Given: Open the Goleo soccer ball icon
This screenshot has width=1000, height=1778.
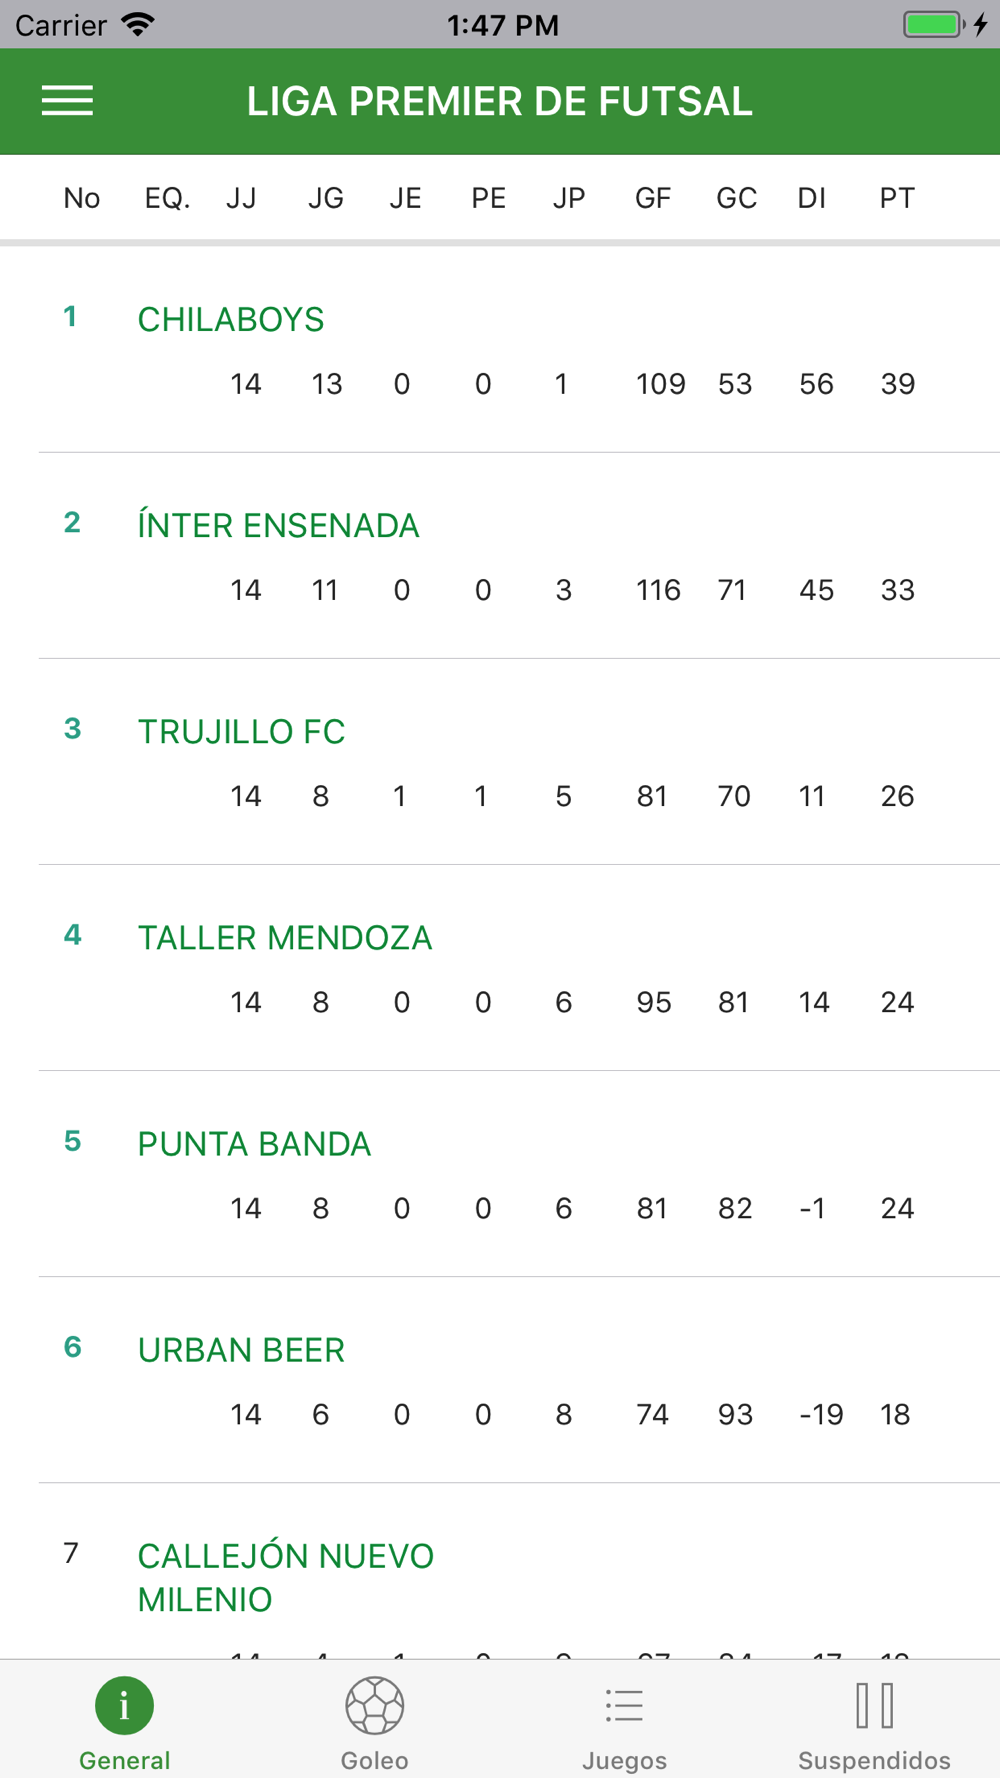Looking at the screenshot, I should (x=374, y=1705).
